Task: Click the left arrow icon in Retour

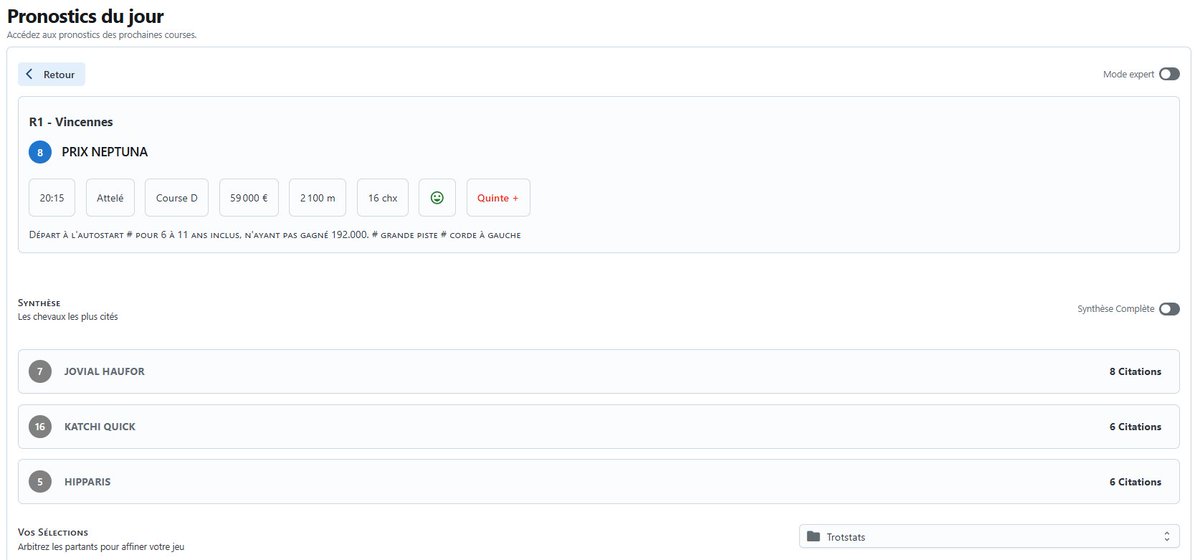Action: point(30,74)
